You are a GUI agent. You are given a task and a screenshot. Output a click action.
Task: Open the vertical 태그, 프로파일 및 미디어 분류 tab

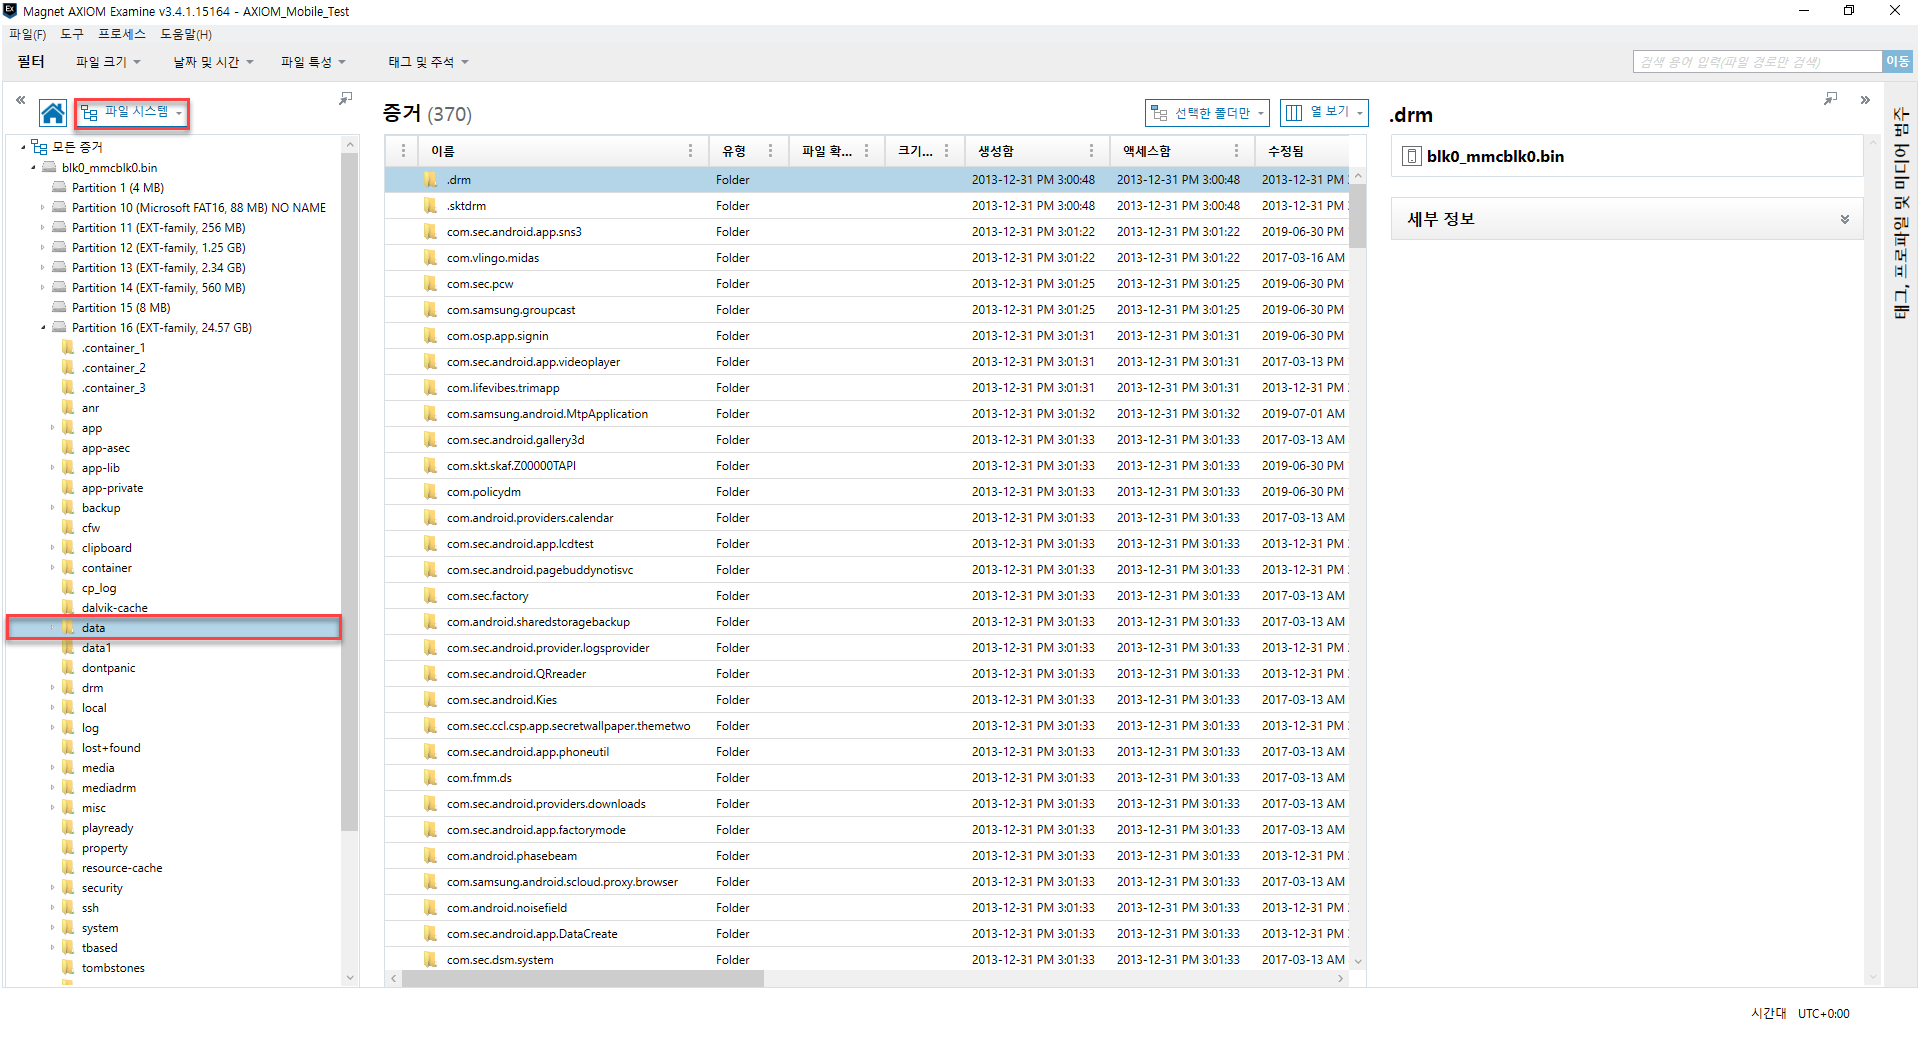[1901, 212]
